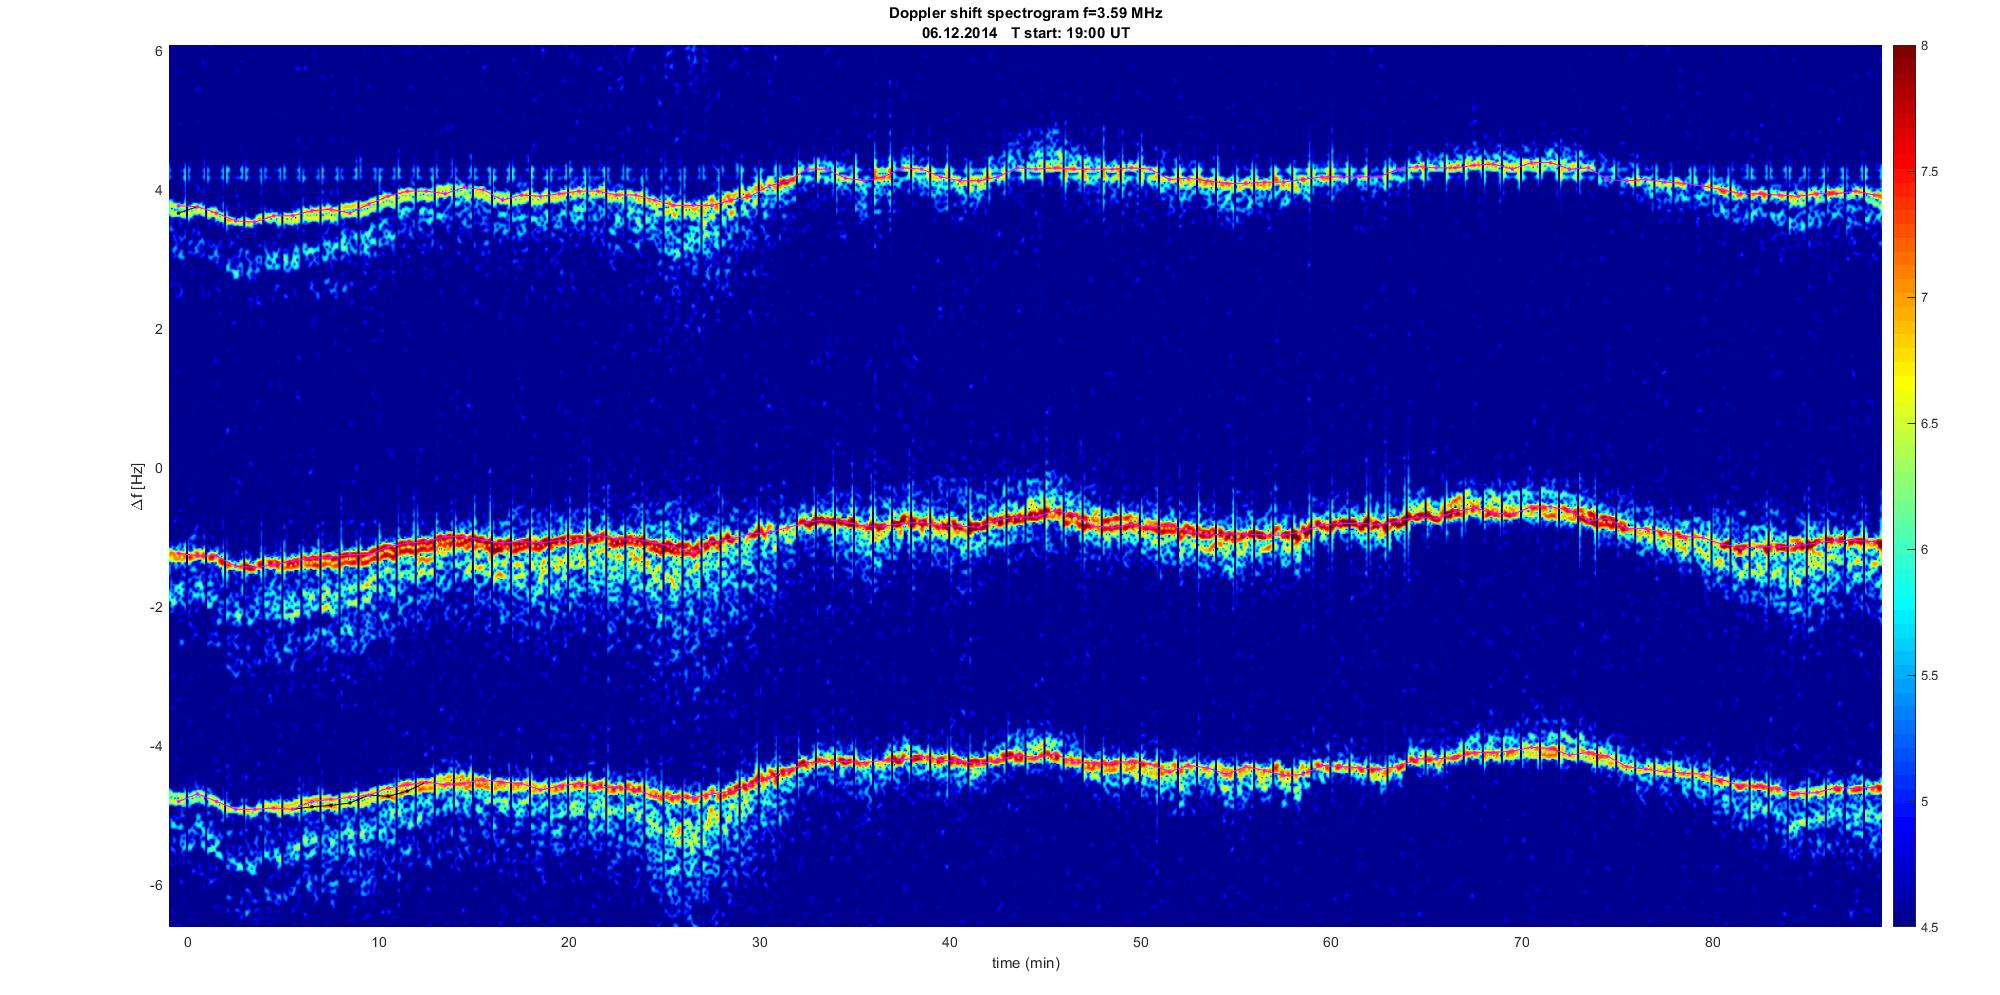Click the colorbar tick label 5
This screenshot has width=2000, height=995.
pos(1925,802)
